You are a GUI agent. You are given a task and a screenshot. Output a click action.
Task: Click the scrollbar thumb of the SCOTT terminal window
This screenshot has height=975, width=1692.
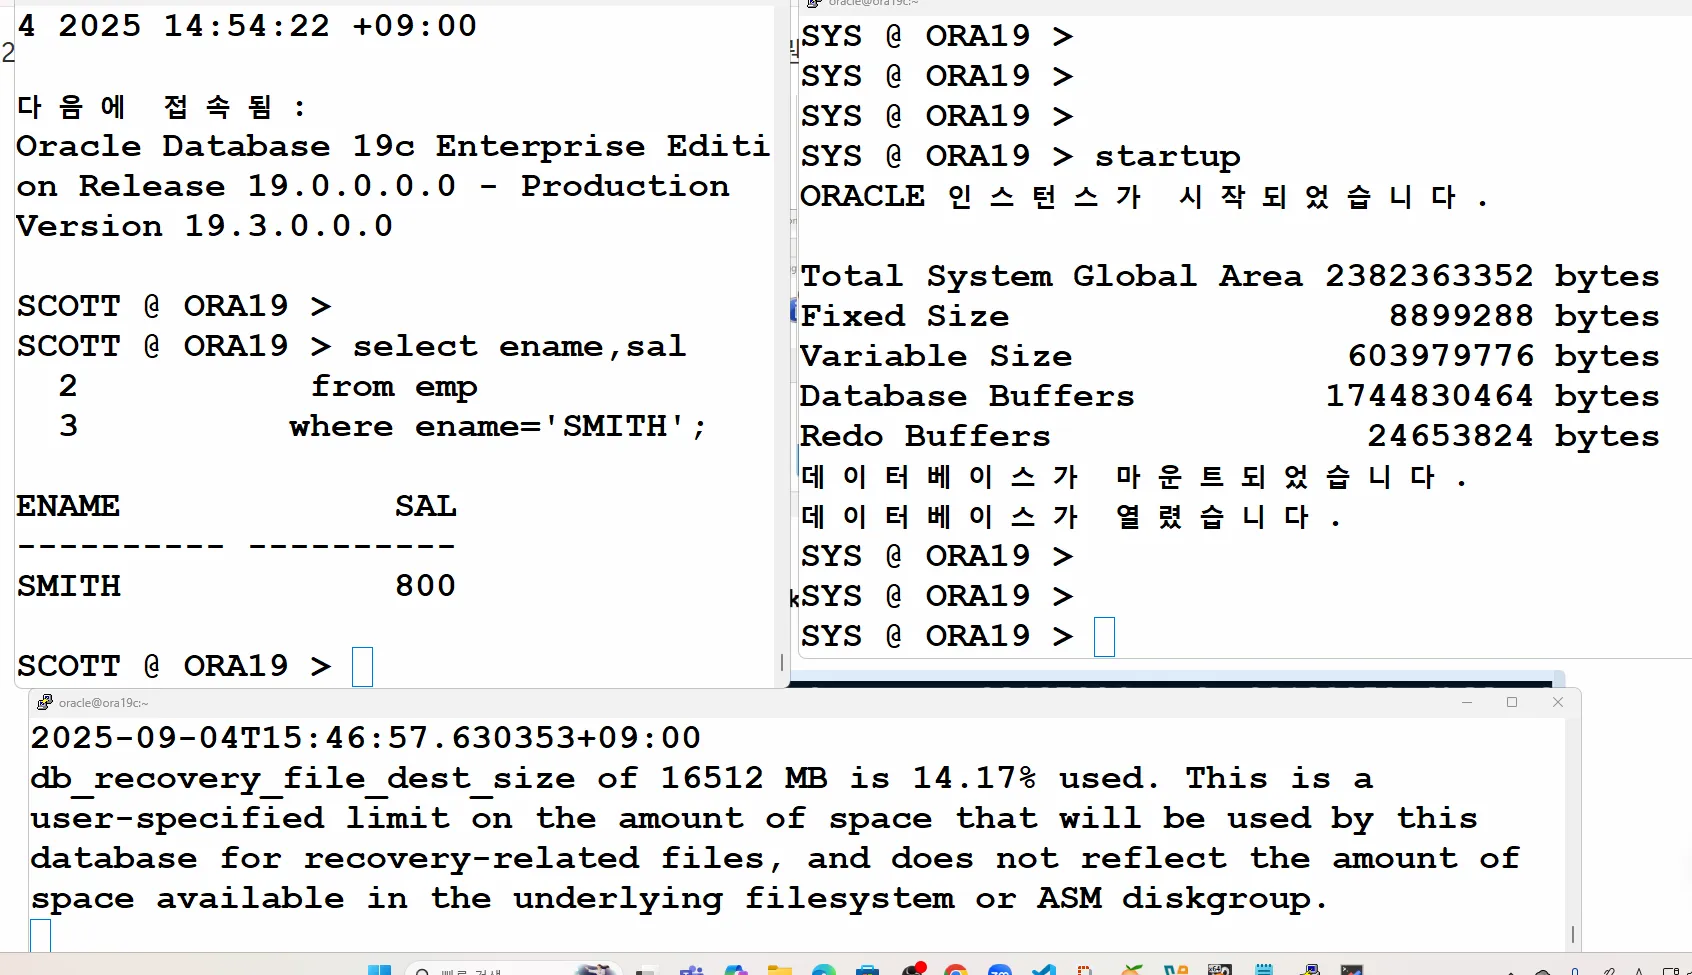(782, 662)
